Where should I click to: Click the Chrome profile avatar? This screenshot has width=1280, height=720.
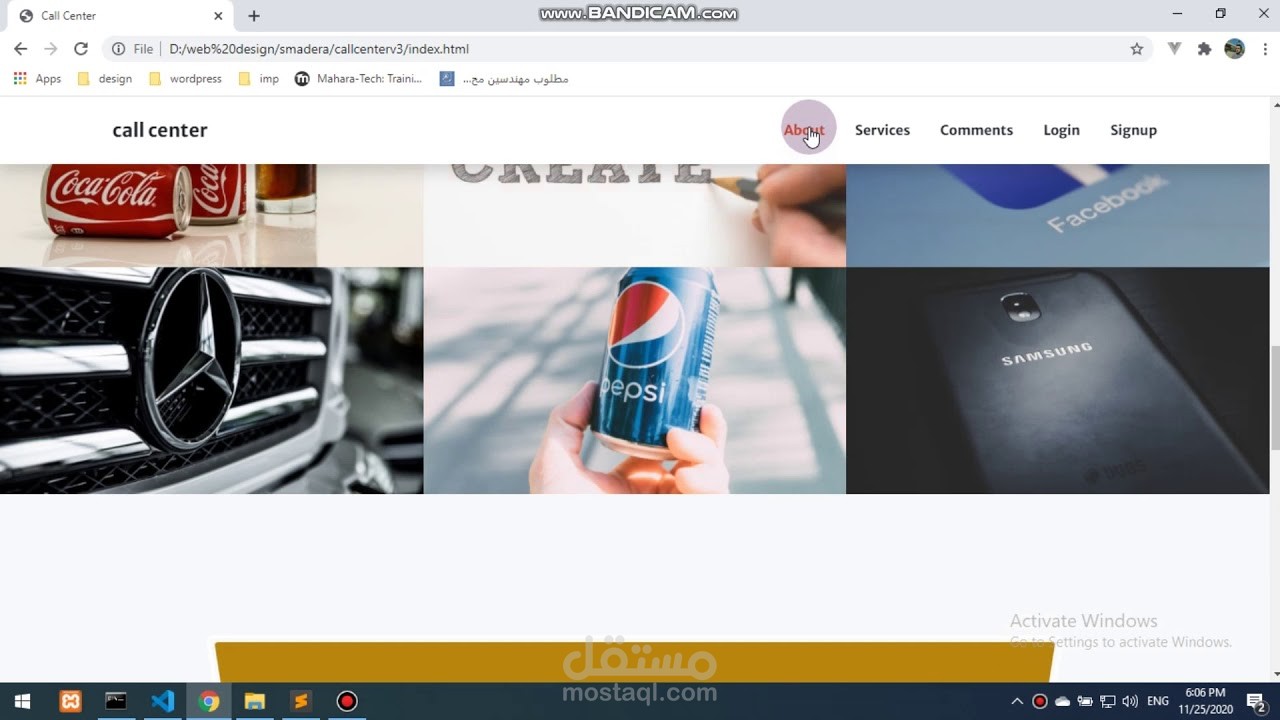pyautogui.click(x=1231, y=48)
